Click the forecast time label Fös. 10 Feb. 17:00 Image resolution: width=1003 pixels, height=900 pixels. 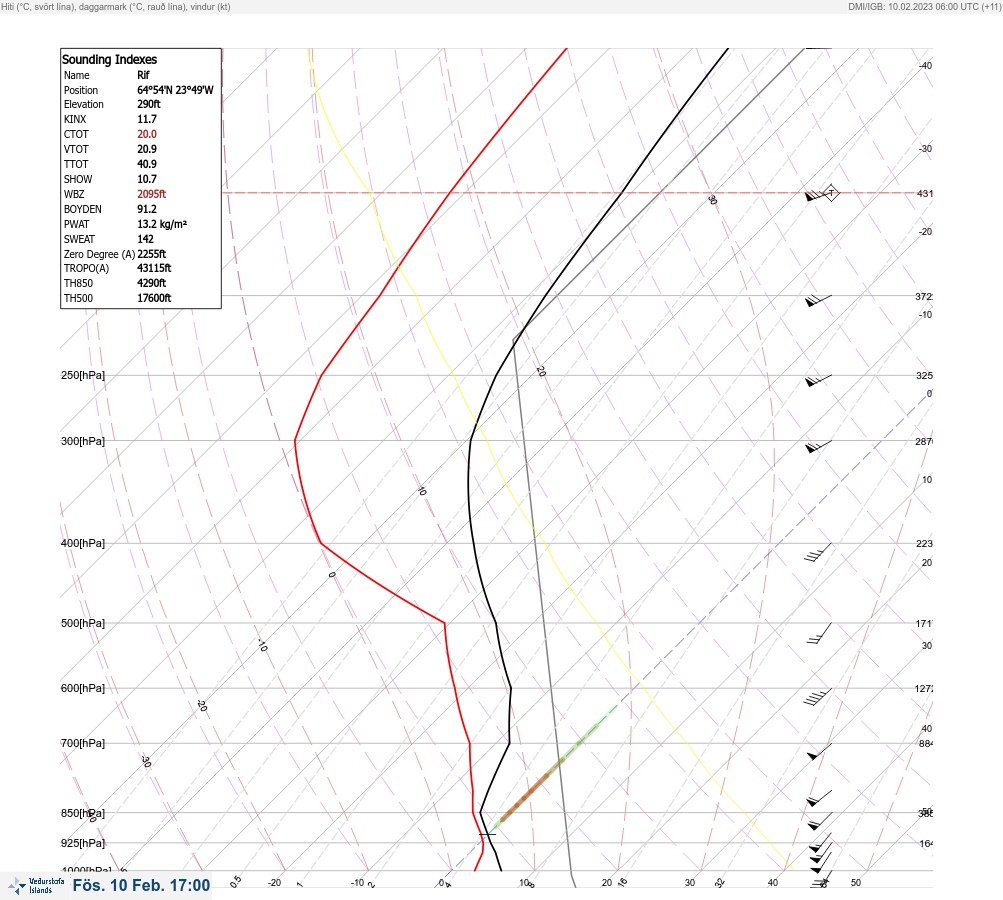[141, 885]
